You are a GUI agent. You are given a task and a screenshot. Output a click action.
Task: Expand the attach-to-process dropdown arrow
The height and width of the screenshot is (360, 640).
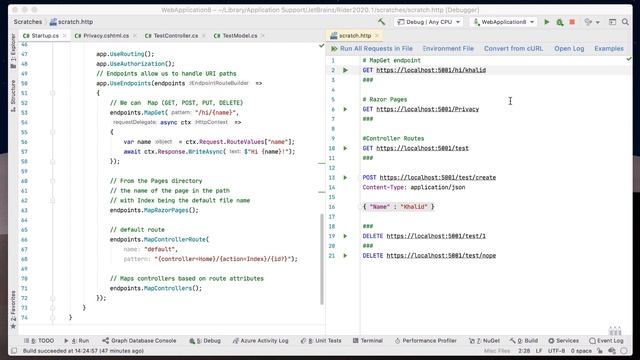pos(598,22)
